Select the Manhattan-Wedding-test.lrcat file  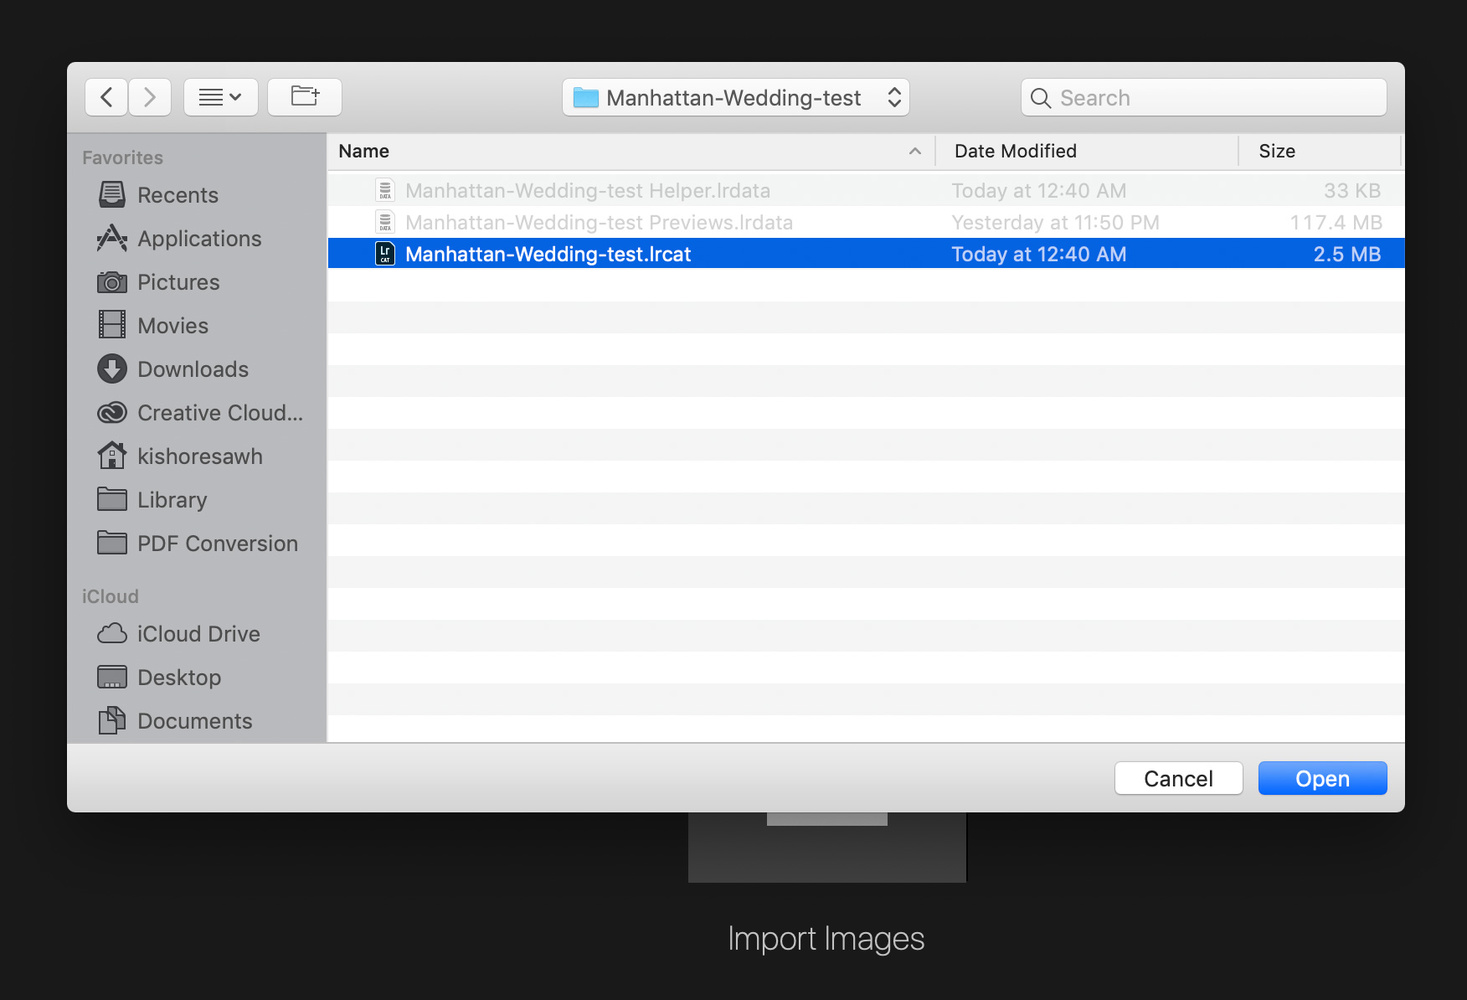pos(866,254)
